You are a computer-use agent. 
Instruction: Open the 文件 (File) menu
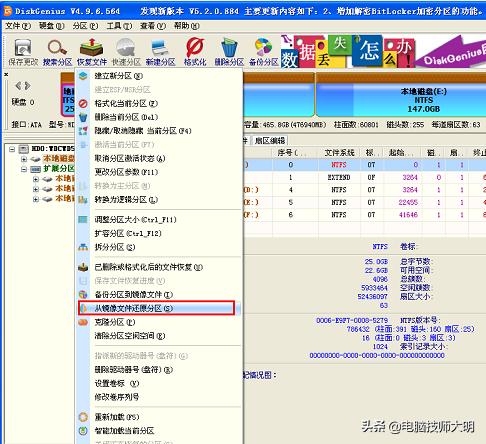[x=18, y=26]
